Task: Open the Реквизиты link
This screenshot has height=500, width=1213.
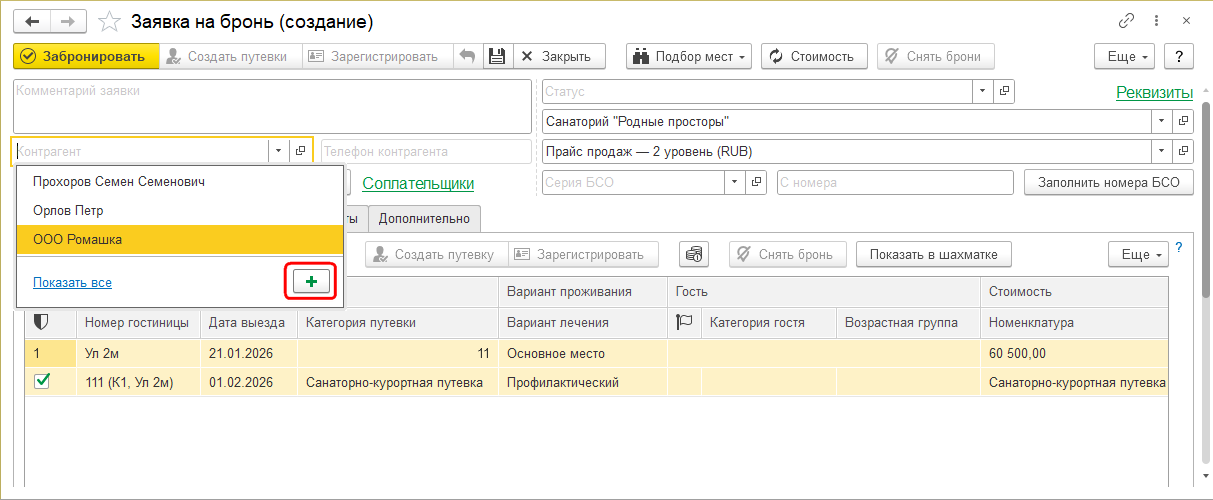Action: click(x=1154, y=93)
